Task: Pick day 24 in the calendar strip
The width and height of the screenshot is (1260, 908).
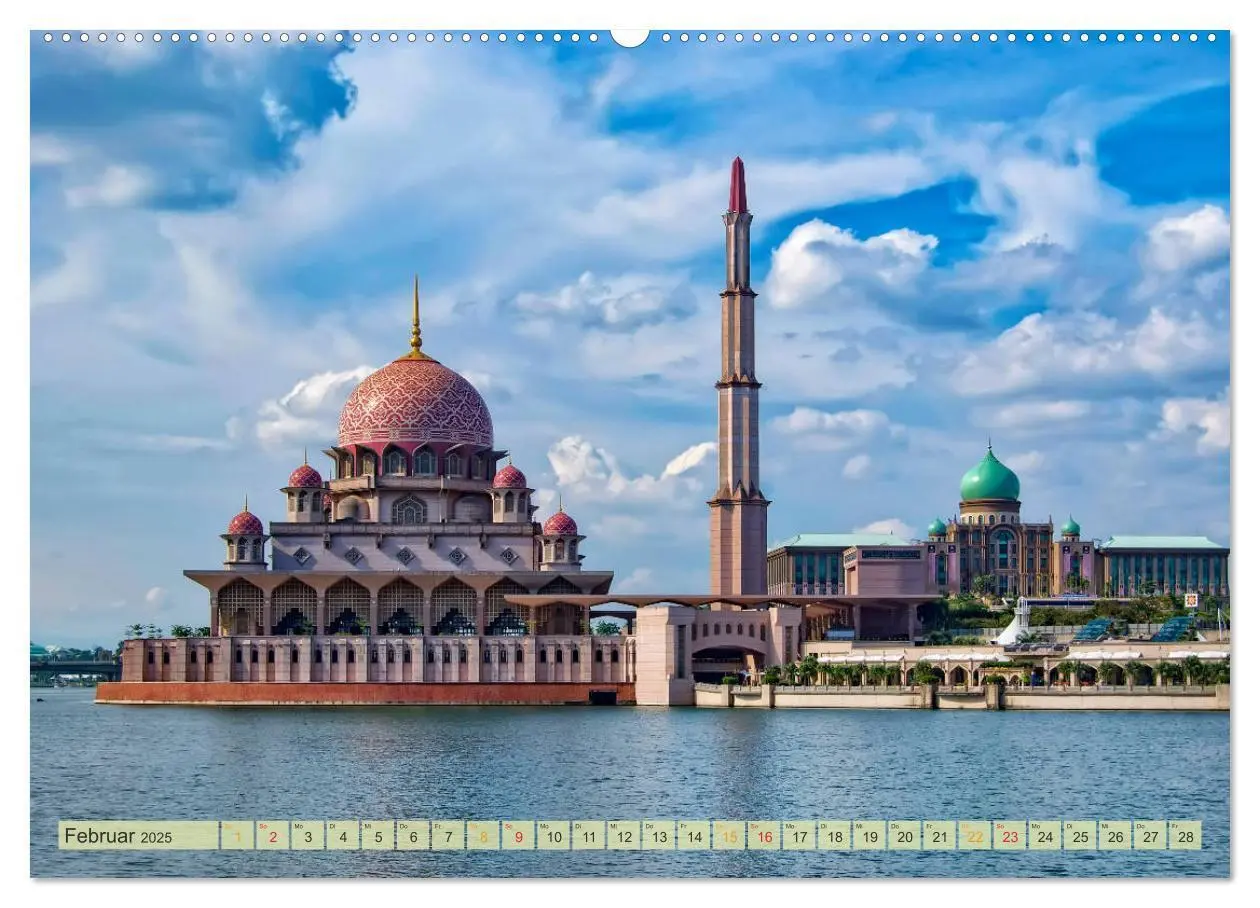Action: (x=1045, y=835)
